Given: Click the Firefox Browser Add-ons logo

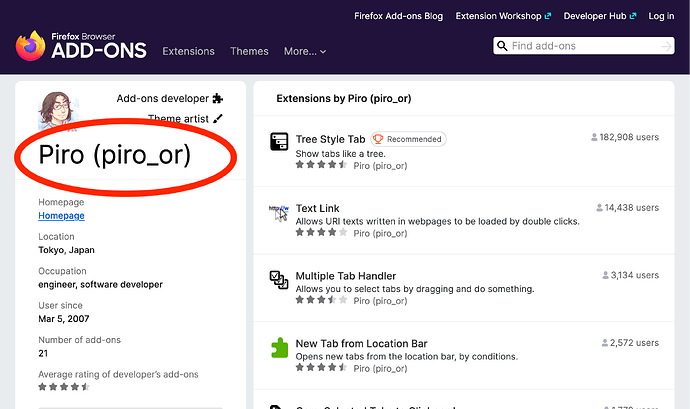Looking at the screenshot, I should 81,46.
